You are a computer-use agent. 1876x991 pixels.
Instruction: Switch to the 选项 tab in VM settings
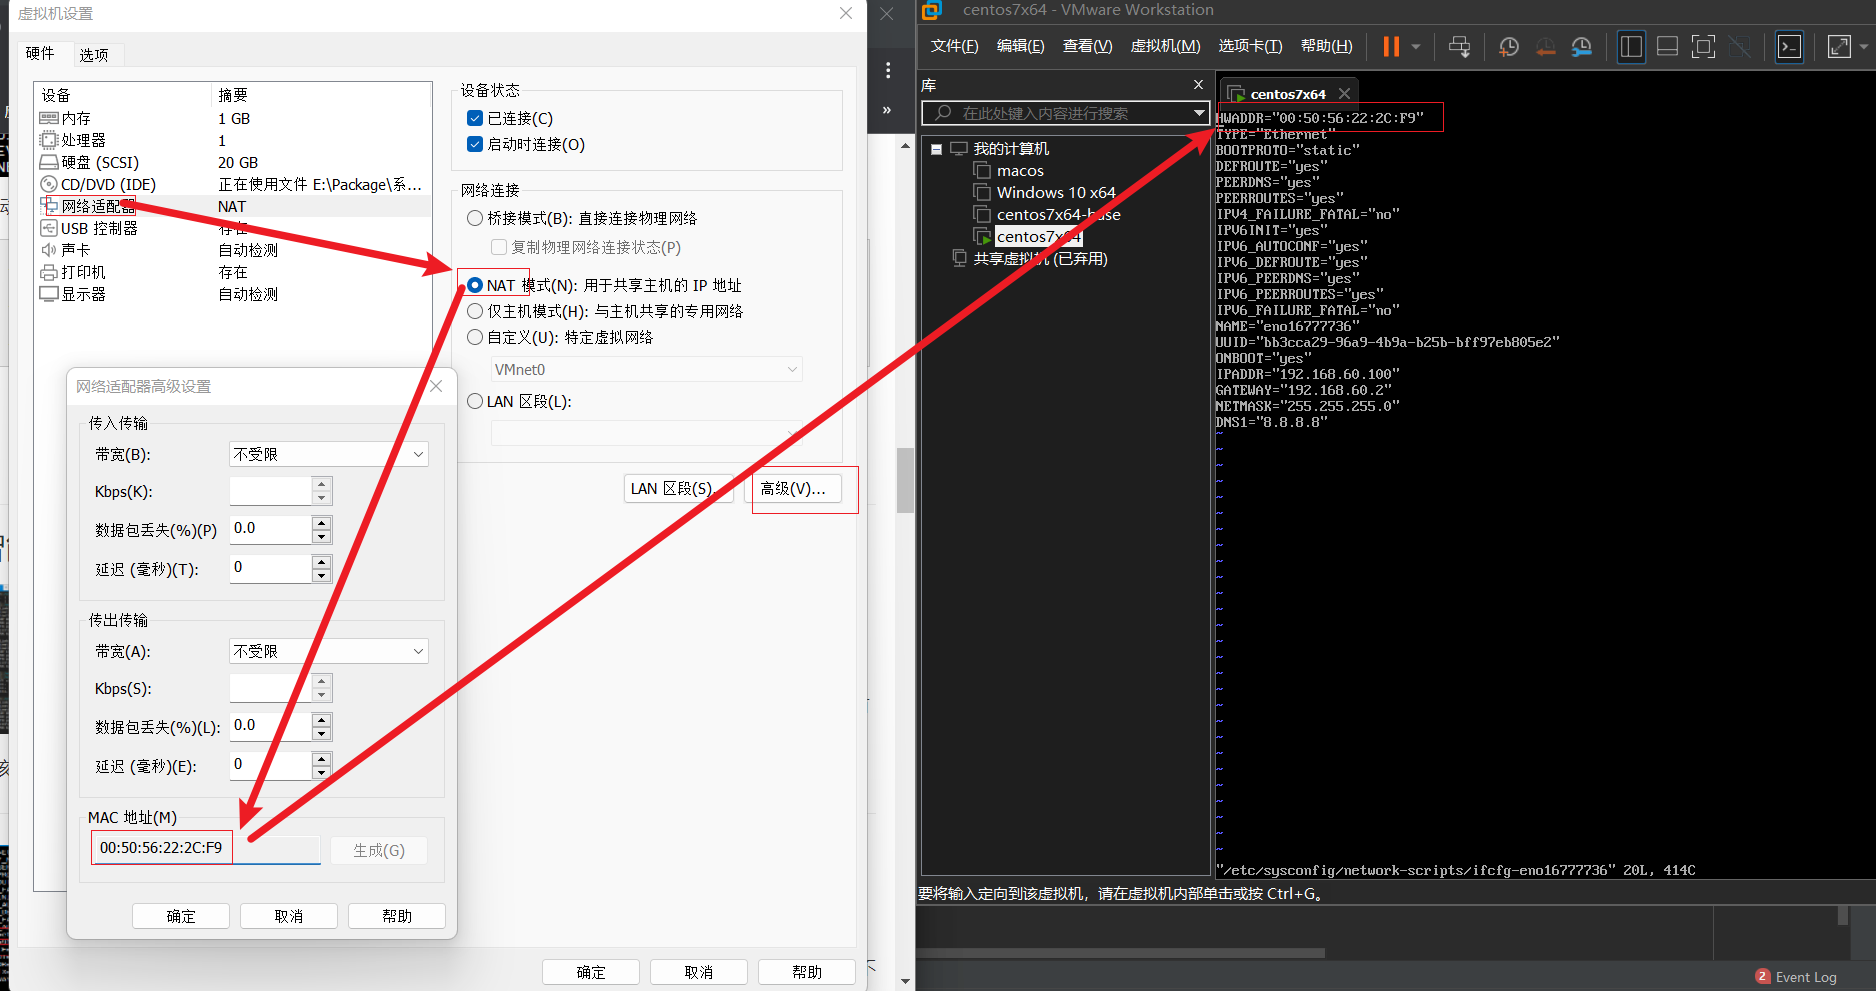pos(94,55)
